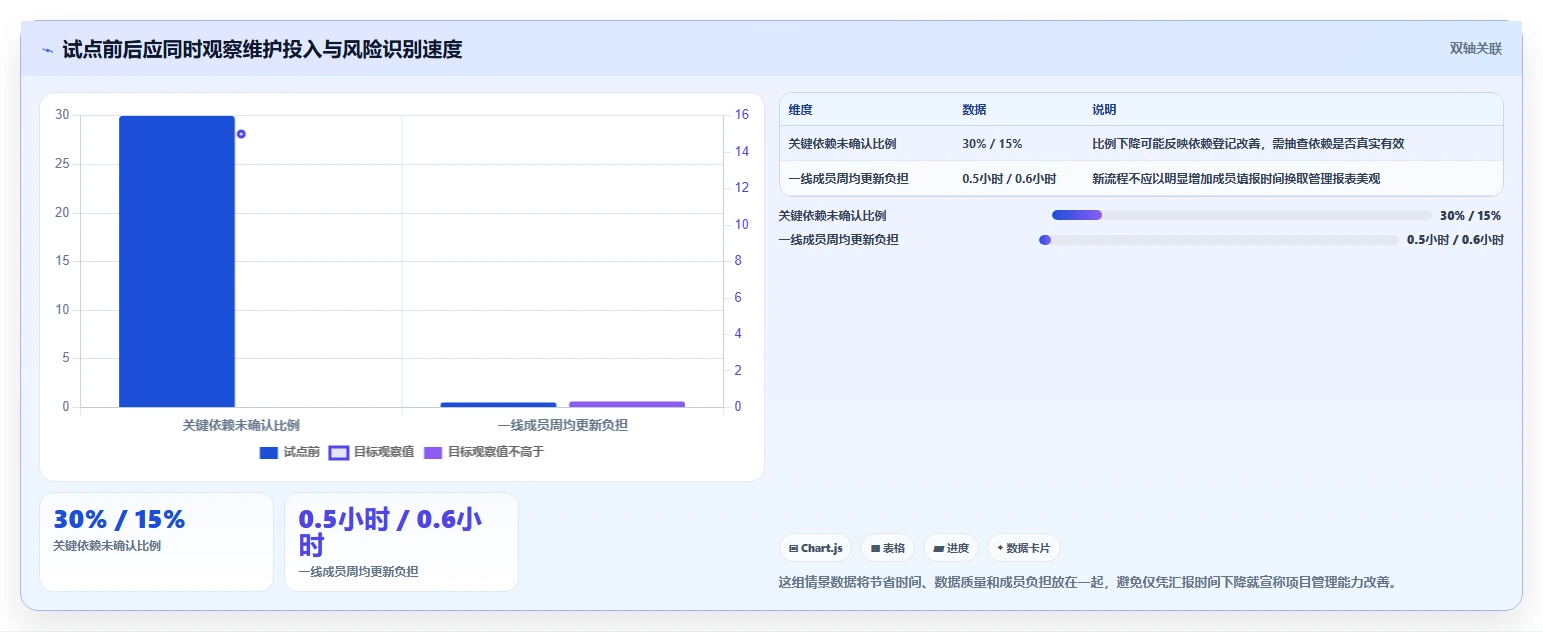1543x632 pixels.
Task: Click the 维度 column header
Action: click(800, 110)
